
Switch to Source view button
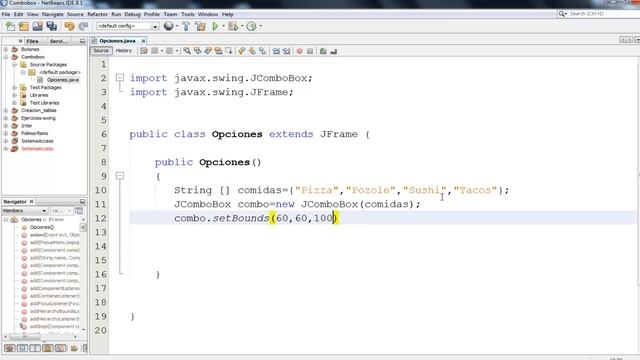(101, 51)
